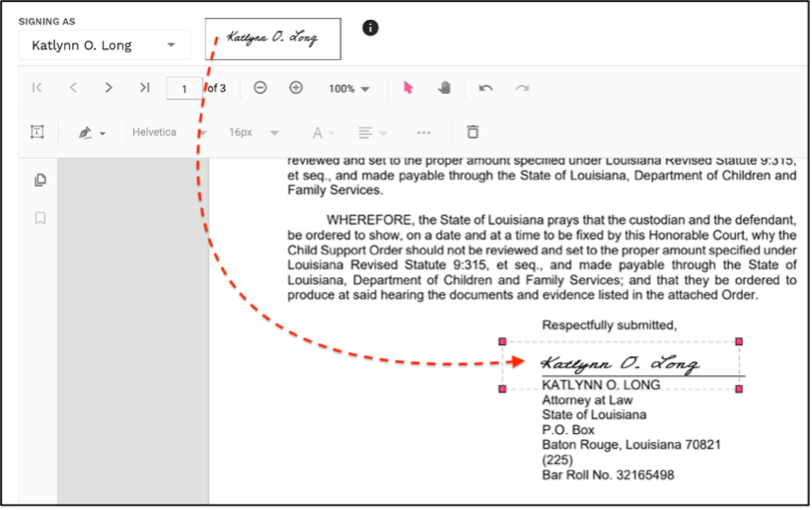Click the '(225)' phone line
The width and height of the screenshot is (812, 510).
557,460
